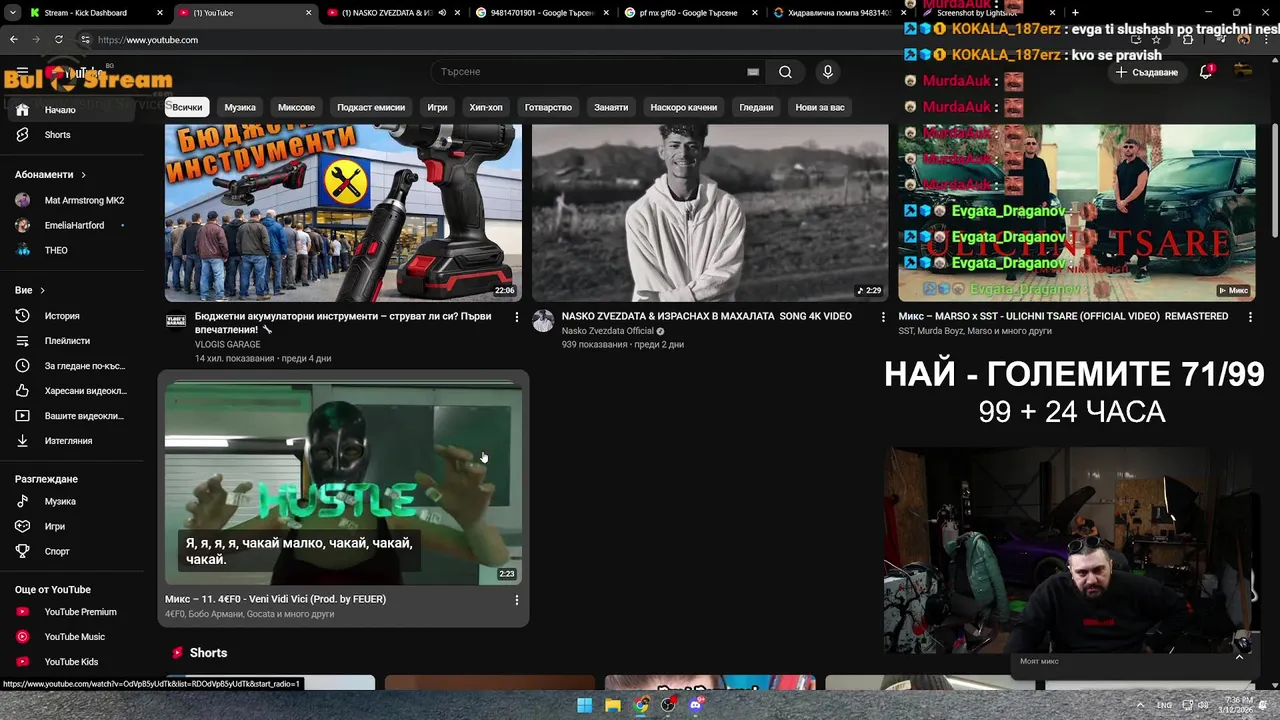Open options menu for VLOGIS GARAGE video
The image size is (1280, 720).
tap(516, 317)
